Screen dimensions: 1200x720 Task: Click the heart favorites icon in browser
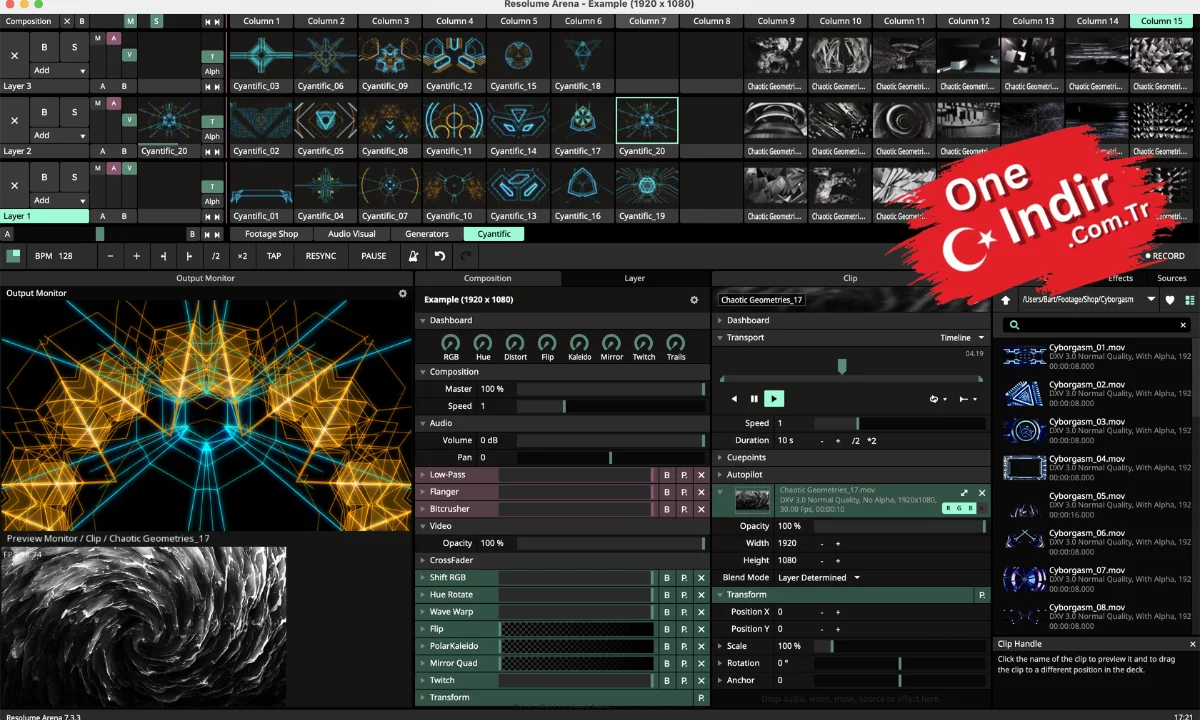tap(1171, 299)
